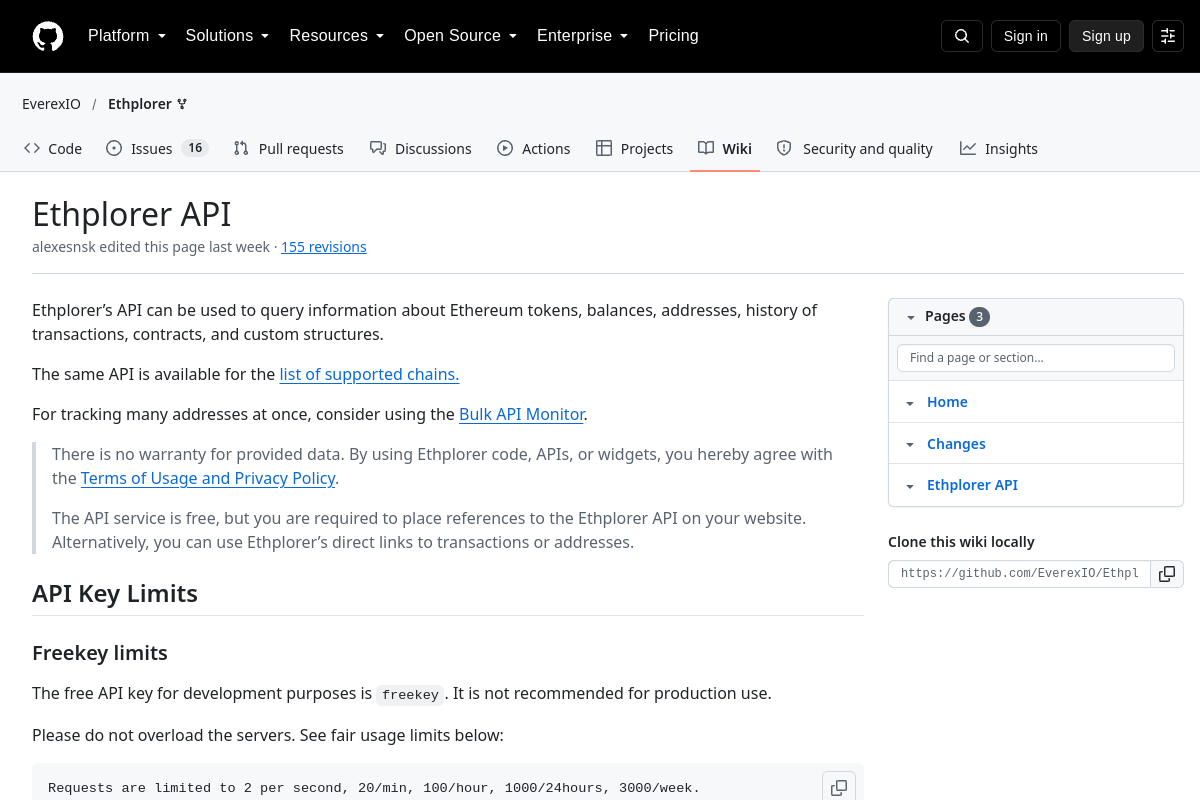Image resolution: width=1200 pixels, height=800 pixels.
Task: Click the Wiki book icon
Action: click(x=706, y=148)
